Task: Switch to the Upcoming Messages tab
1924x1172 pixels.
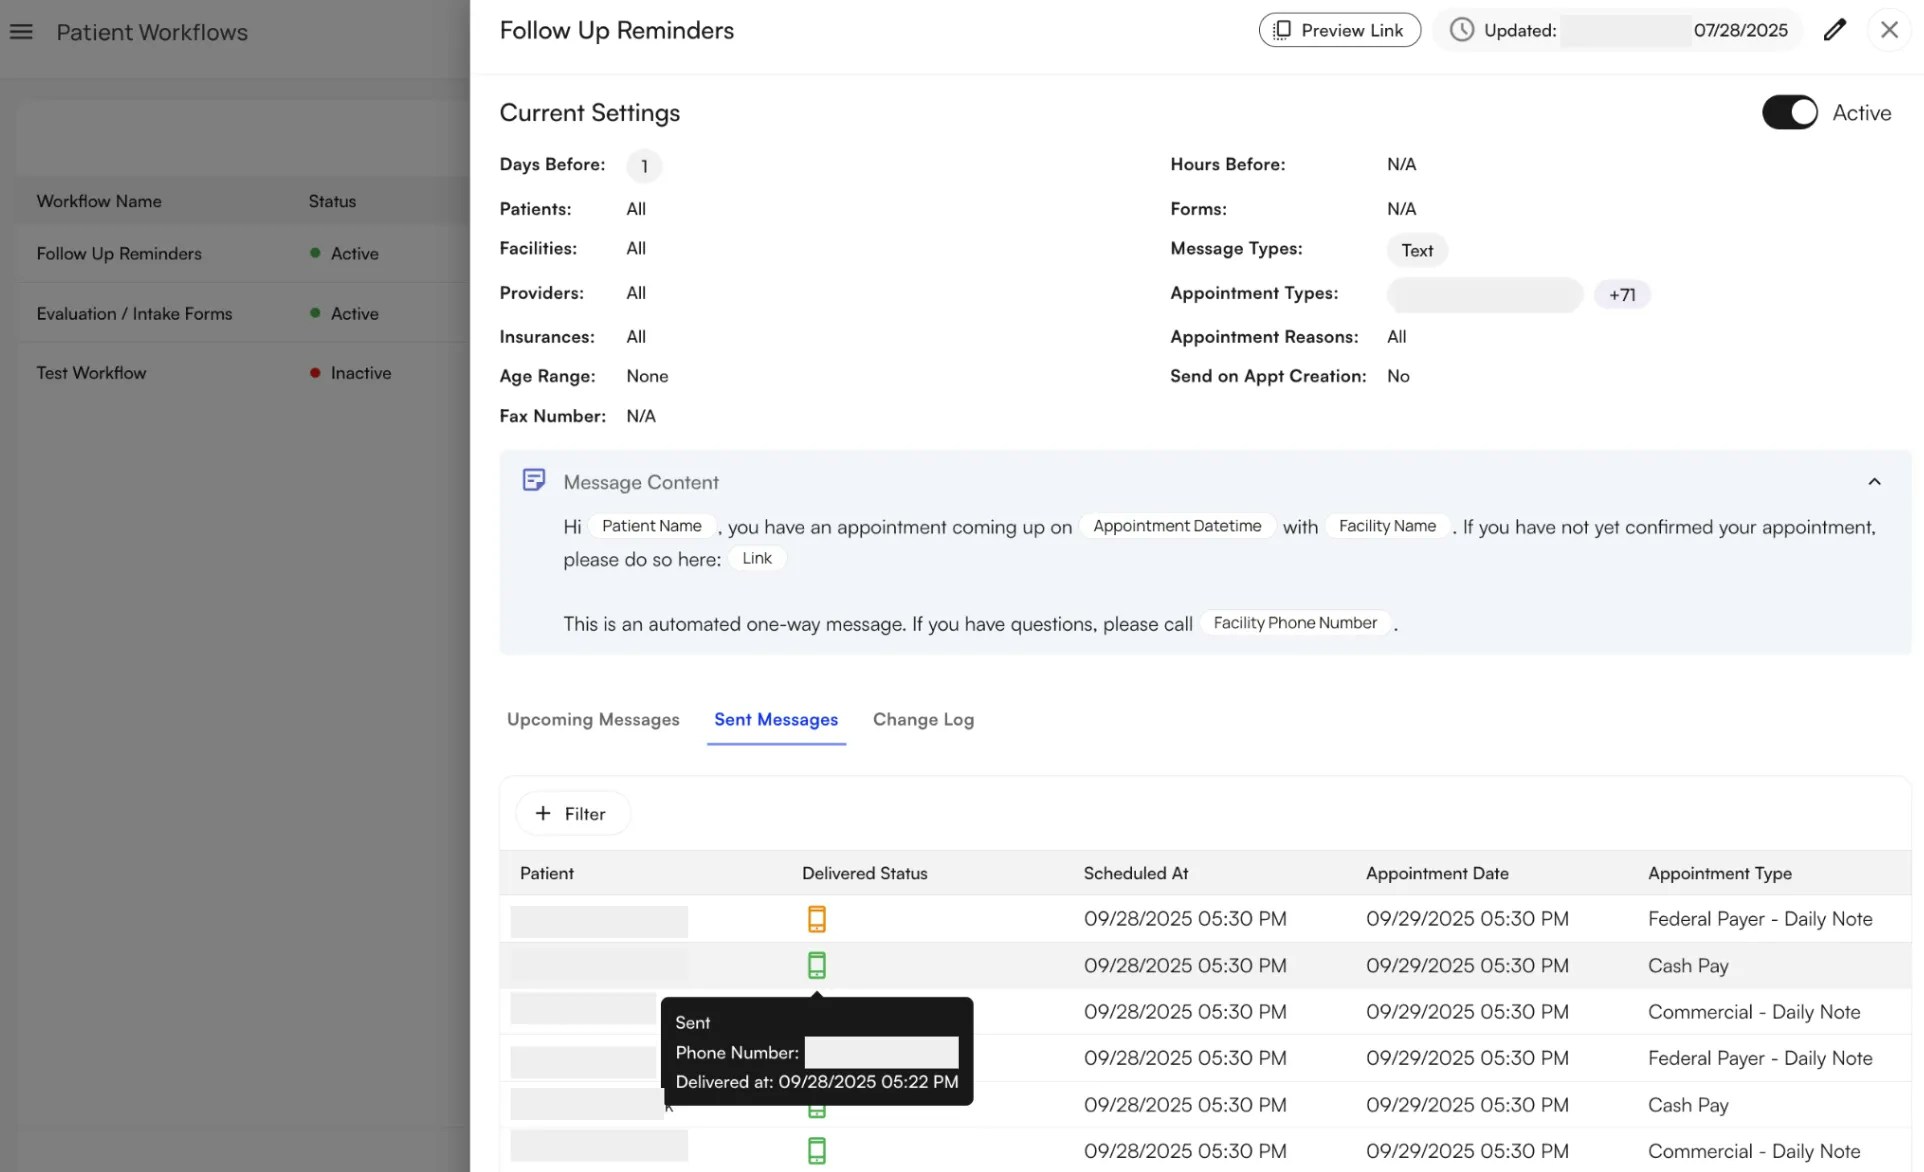Action: pyautogui.click(x=592, y=719)
